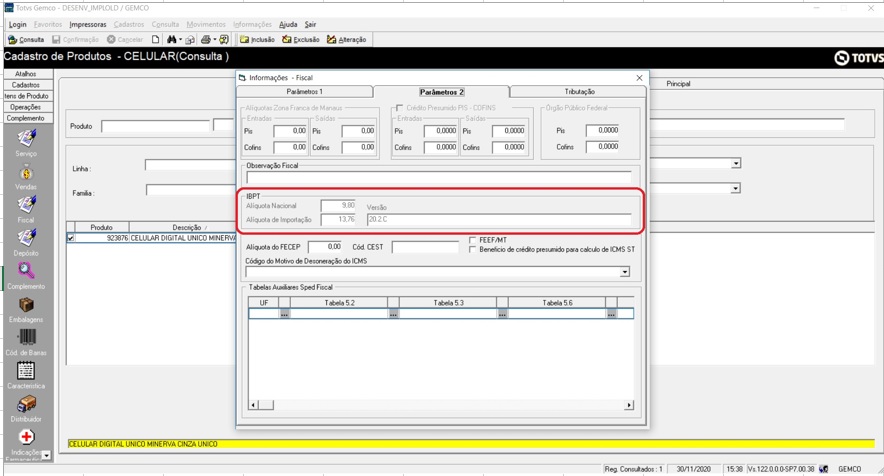Click the Tabela 5.2 column header

(x=339, y=303)
